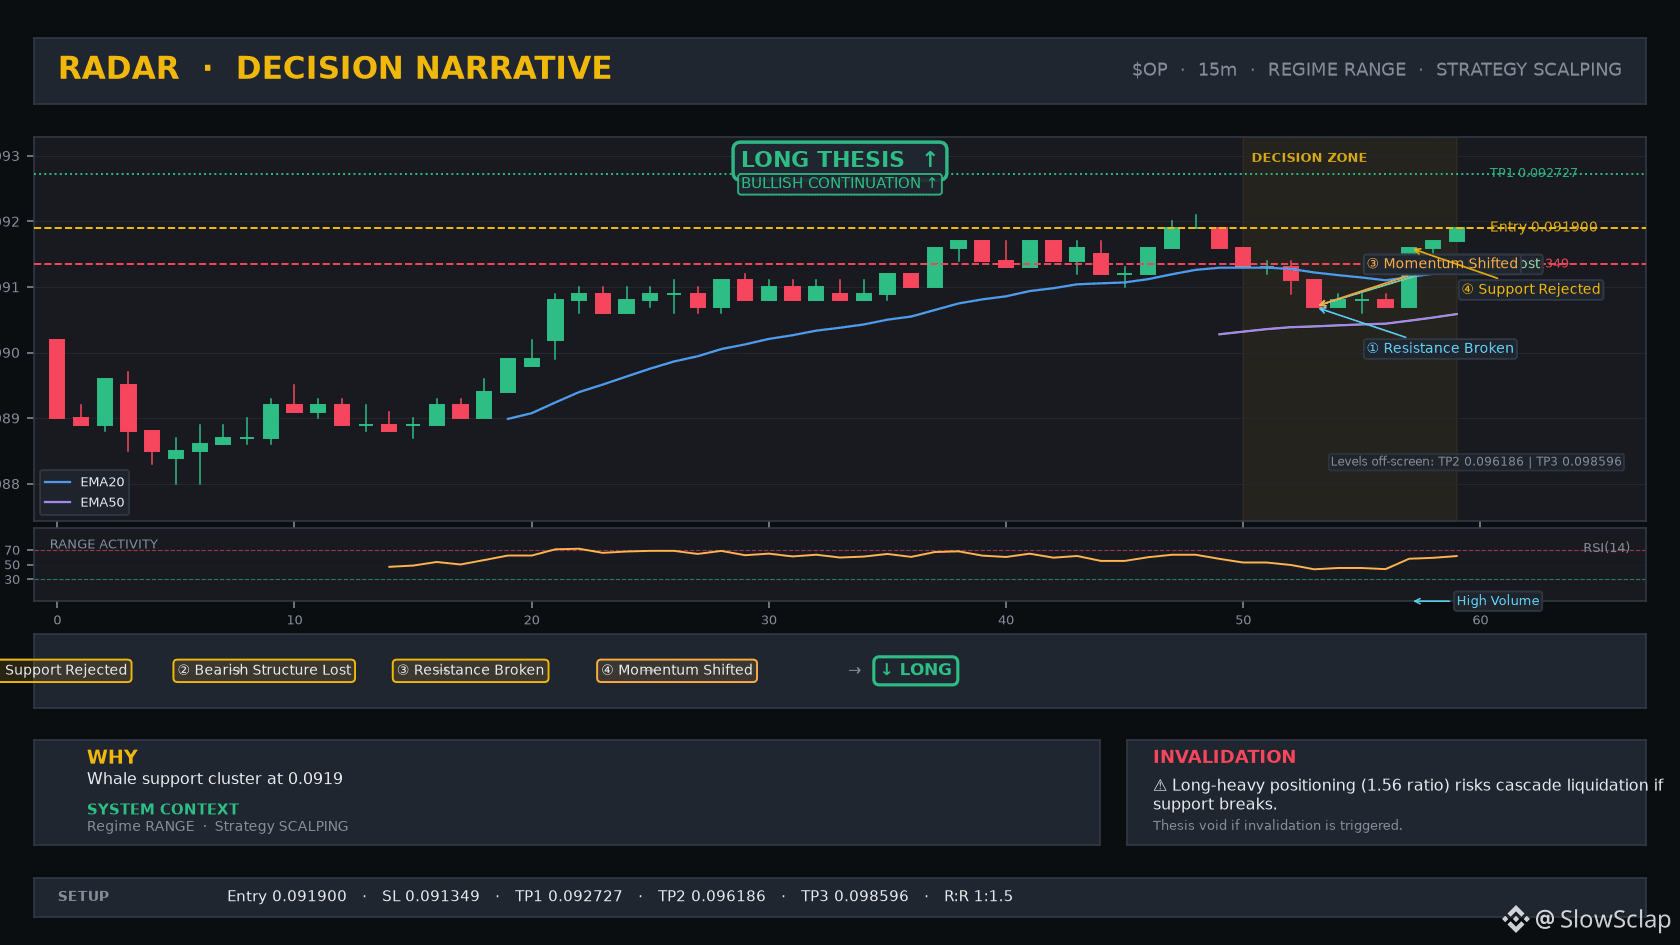The image size is (1680, 945).
Task: Toggle the EMA50 legend entry
Action: [85, 503]
